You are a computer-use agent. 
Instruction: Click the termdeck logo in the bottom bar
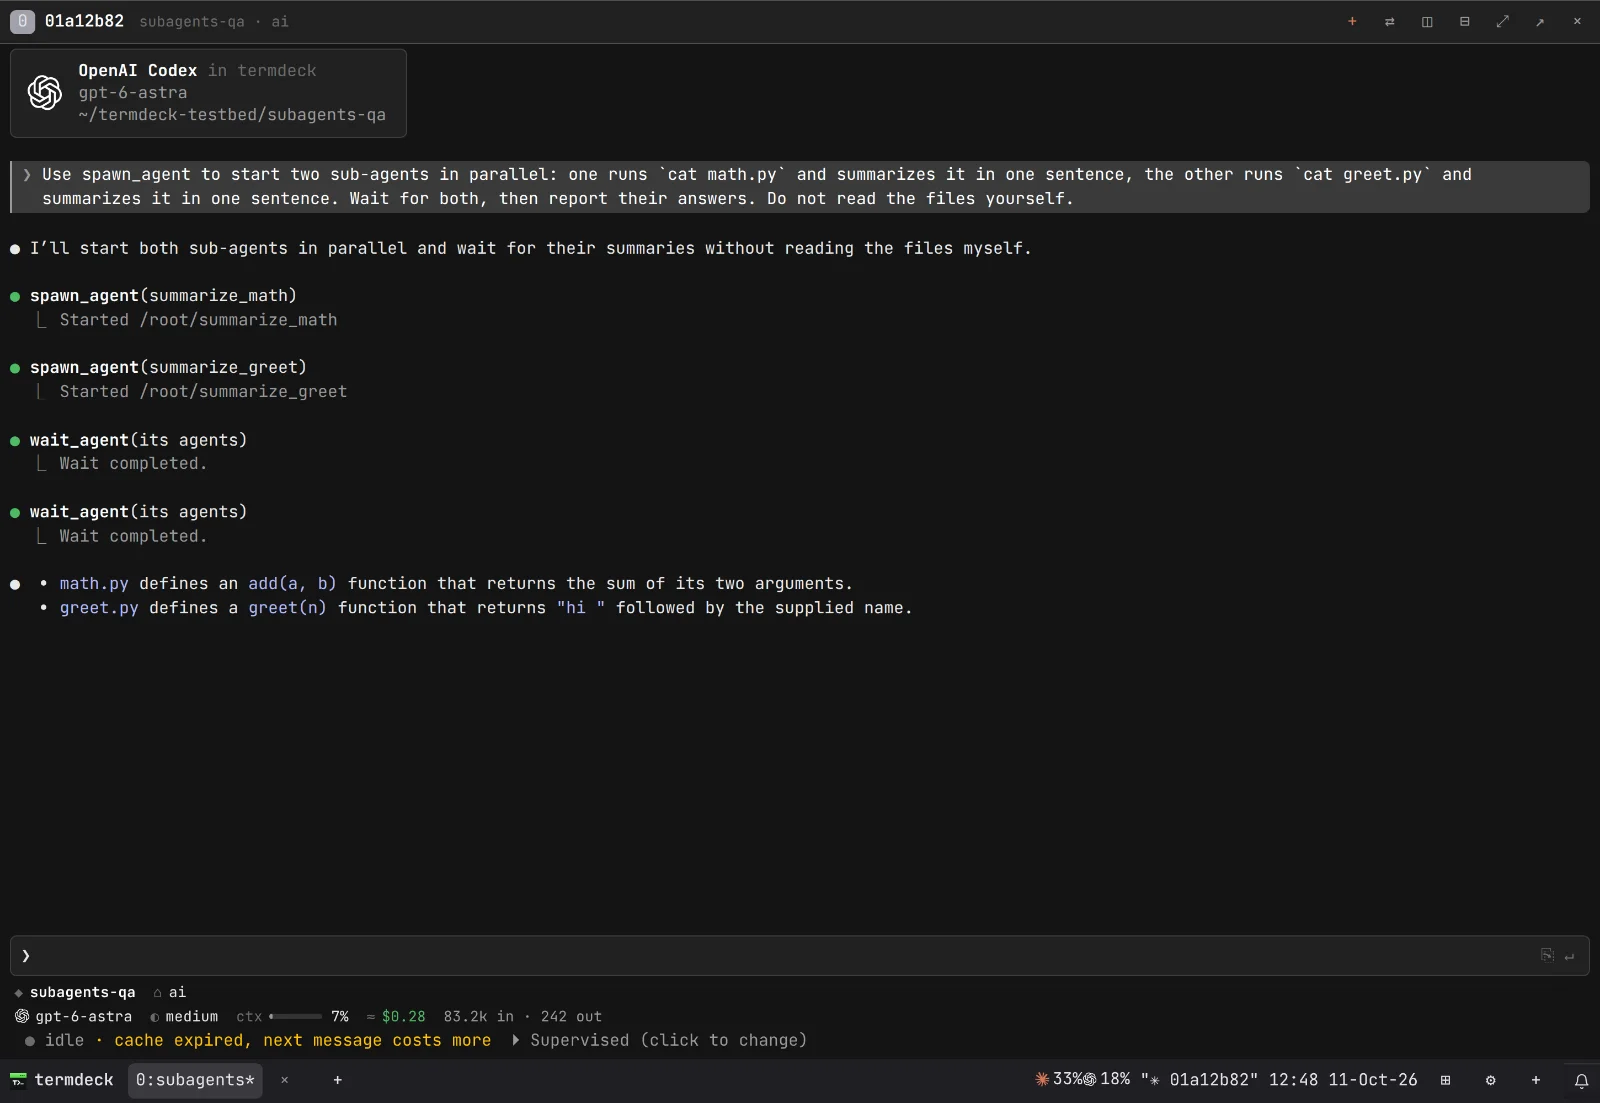(18, 1080)
